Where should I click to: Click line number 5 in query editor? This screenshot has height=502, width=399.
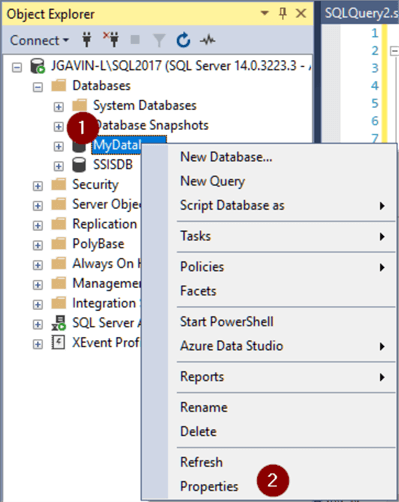[375, 103]
